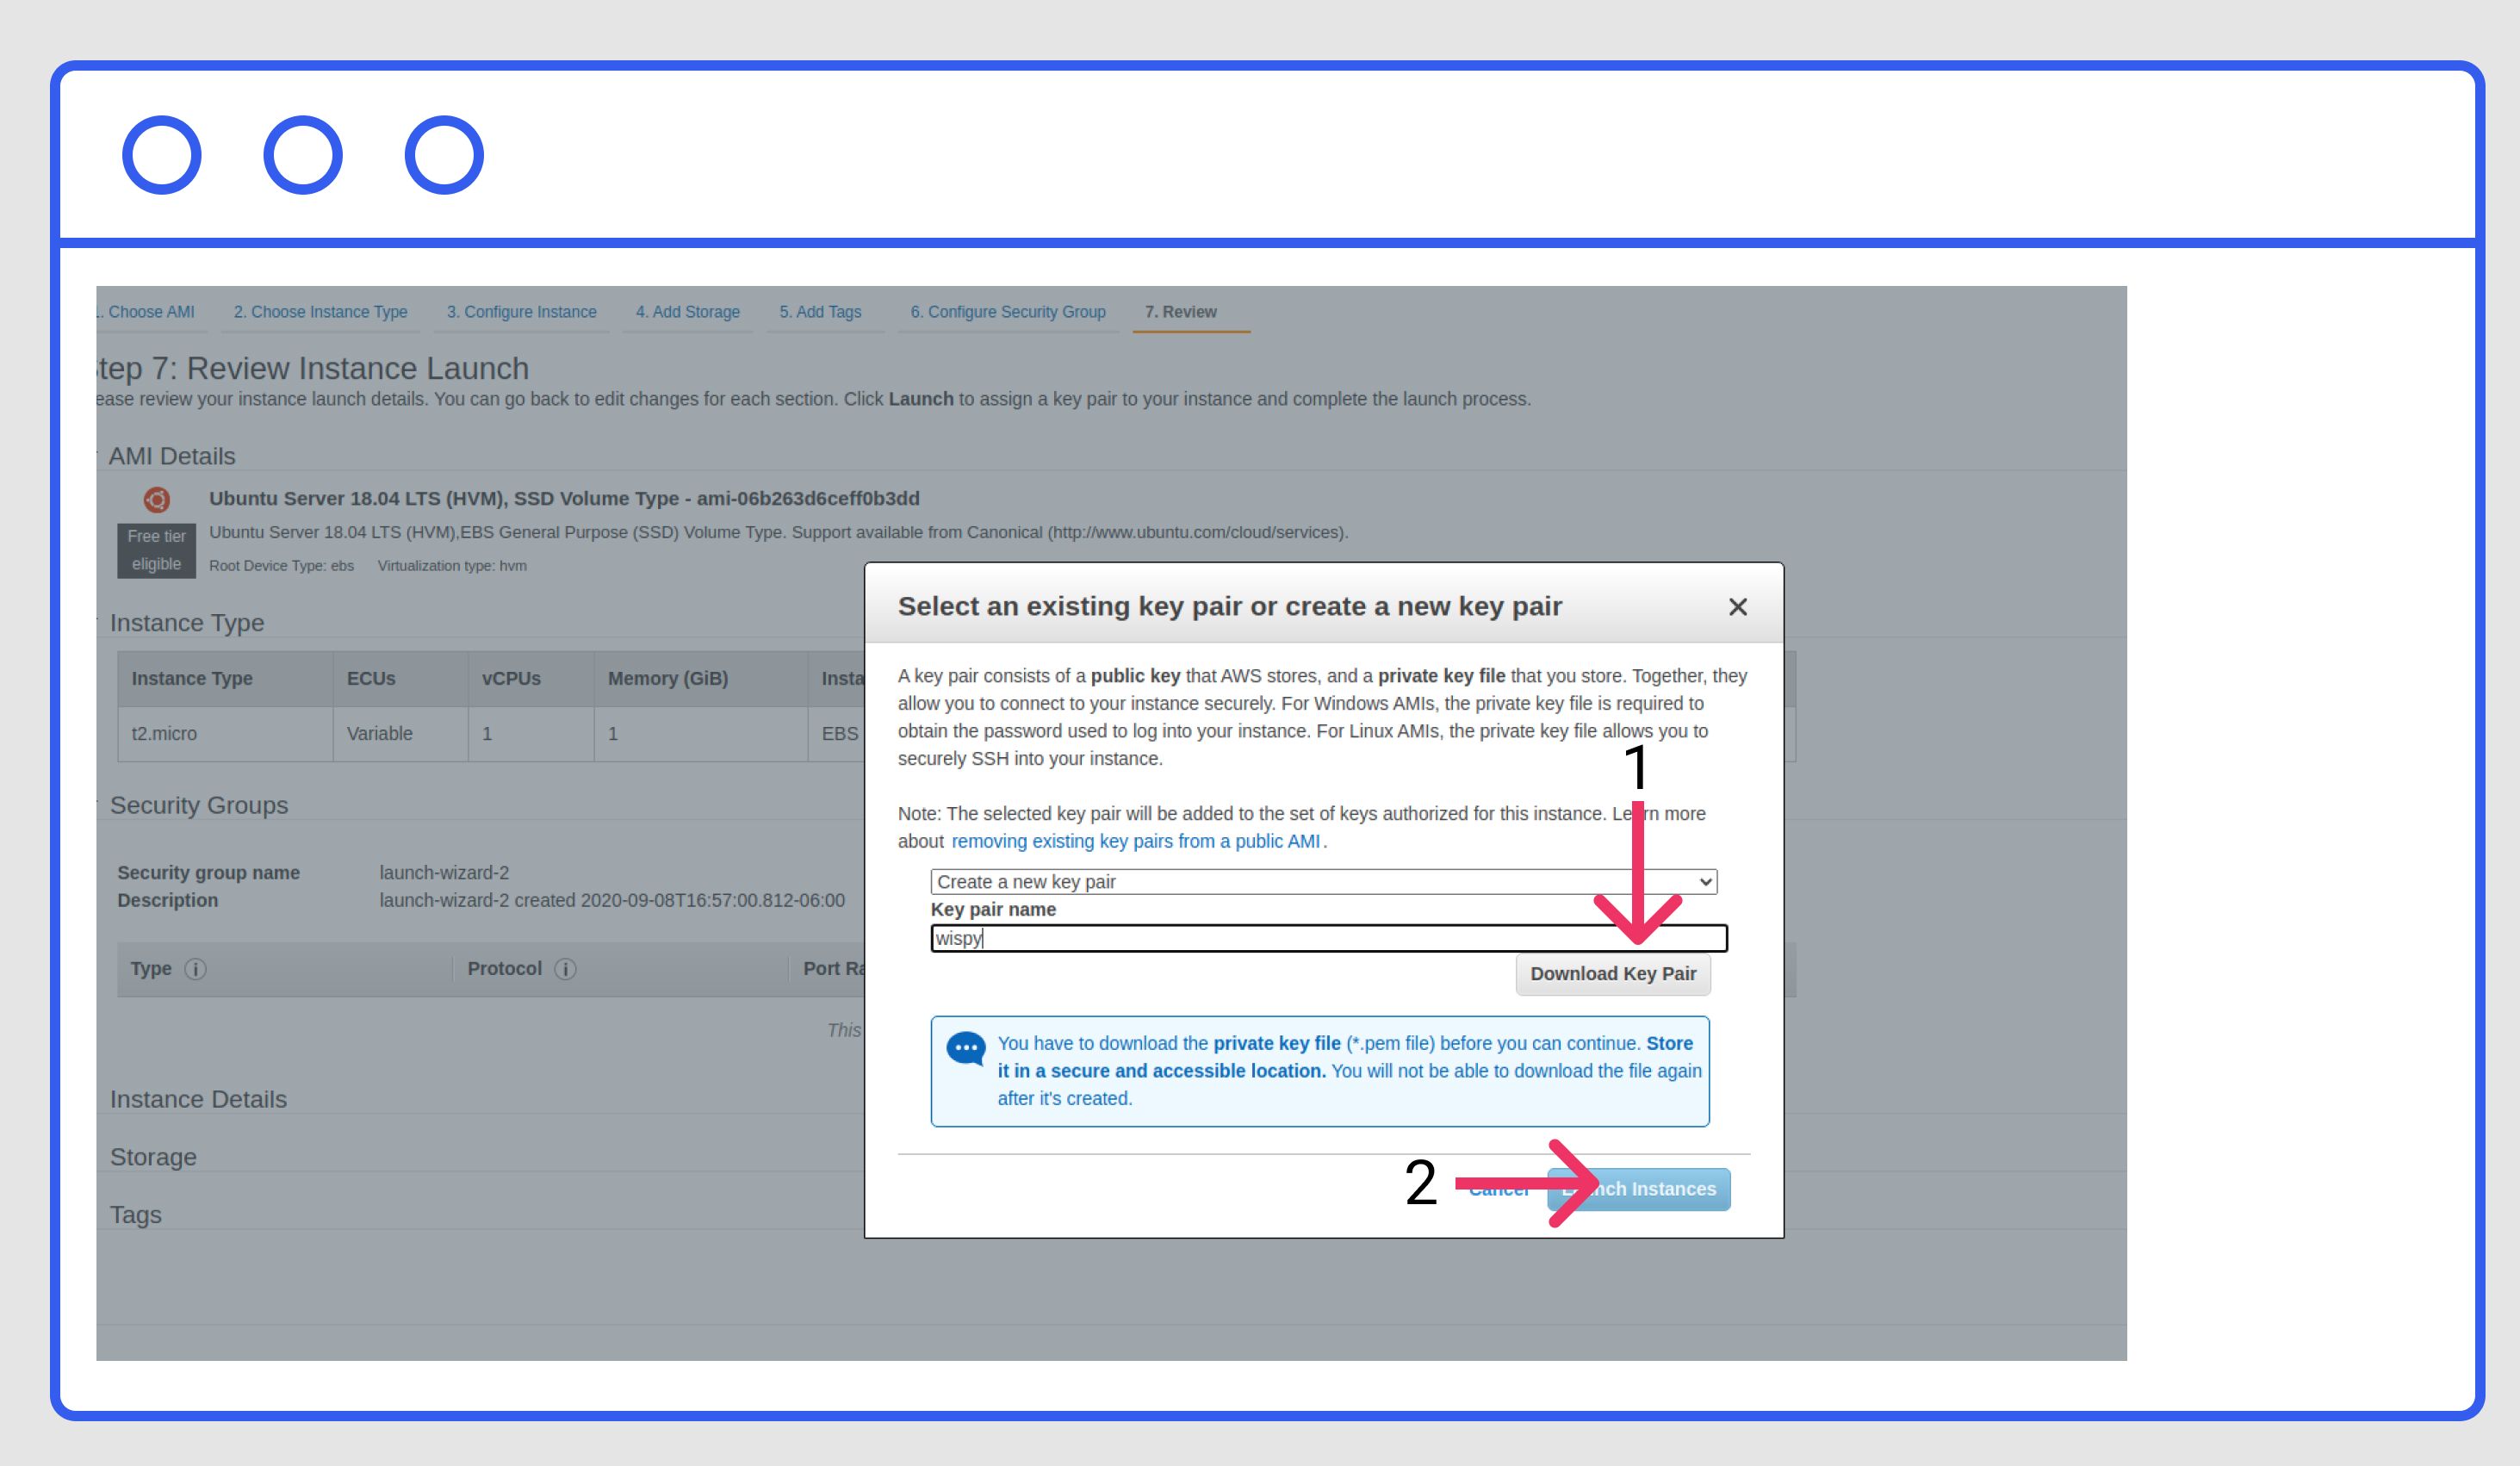Click the info icon next to Protocol
The image size is (2520, 1466).
pos(565,969)
